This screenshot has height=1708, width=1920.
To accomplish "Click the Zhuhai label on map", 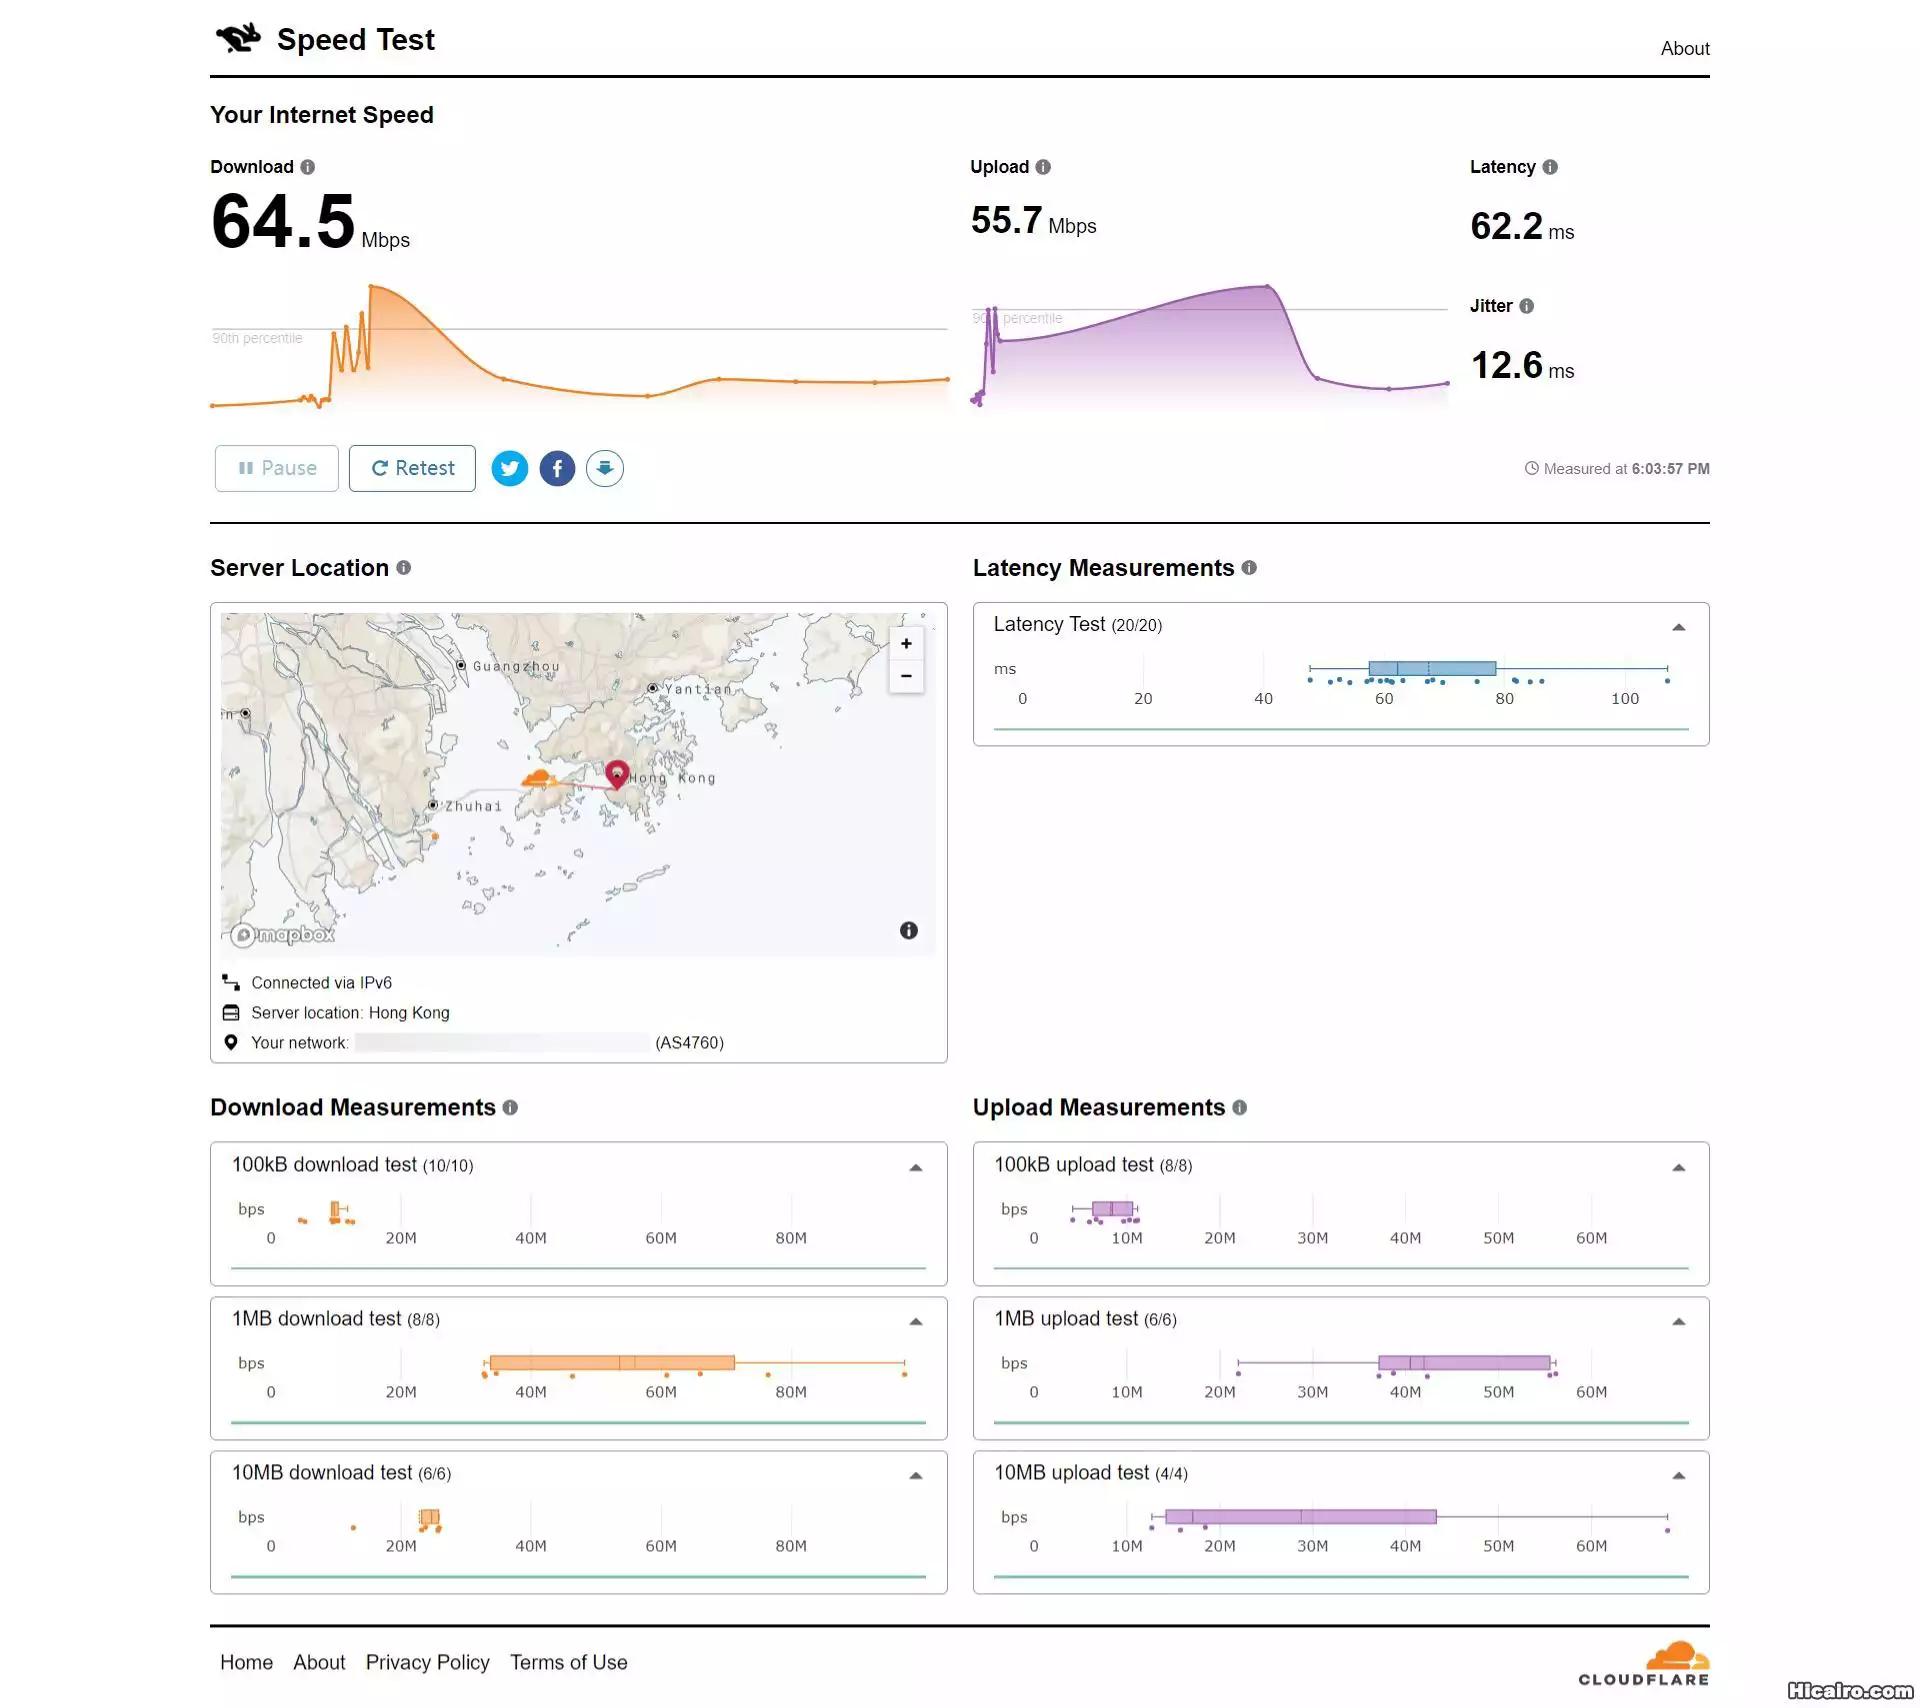I will coord(473,806).
